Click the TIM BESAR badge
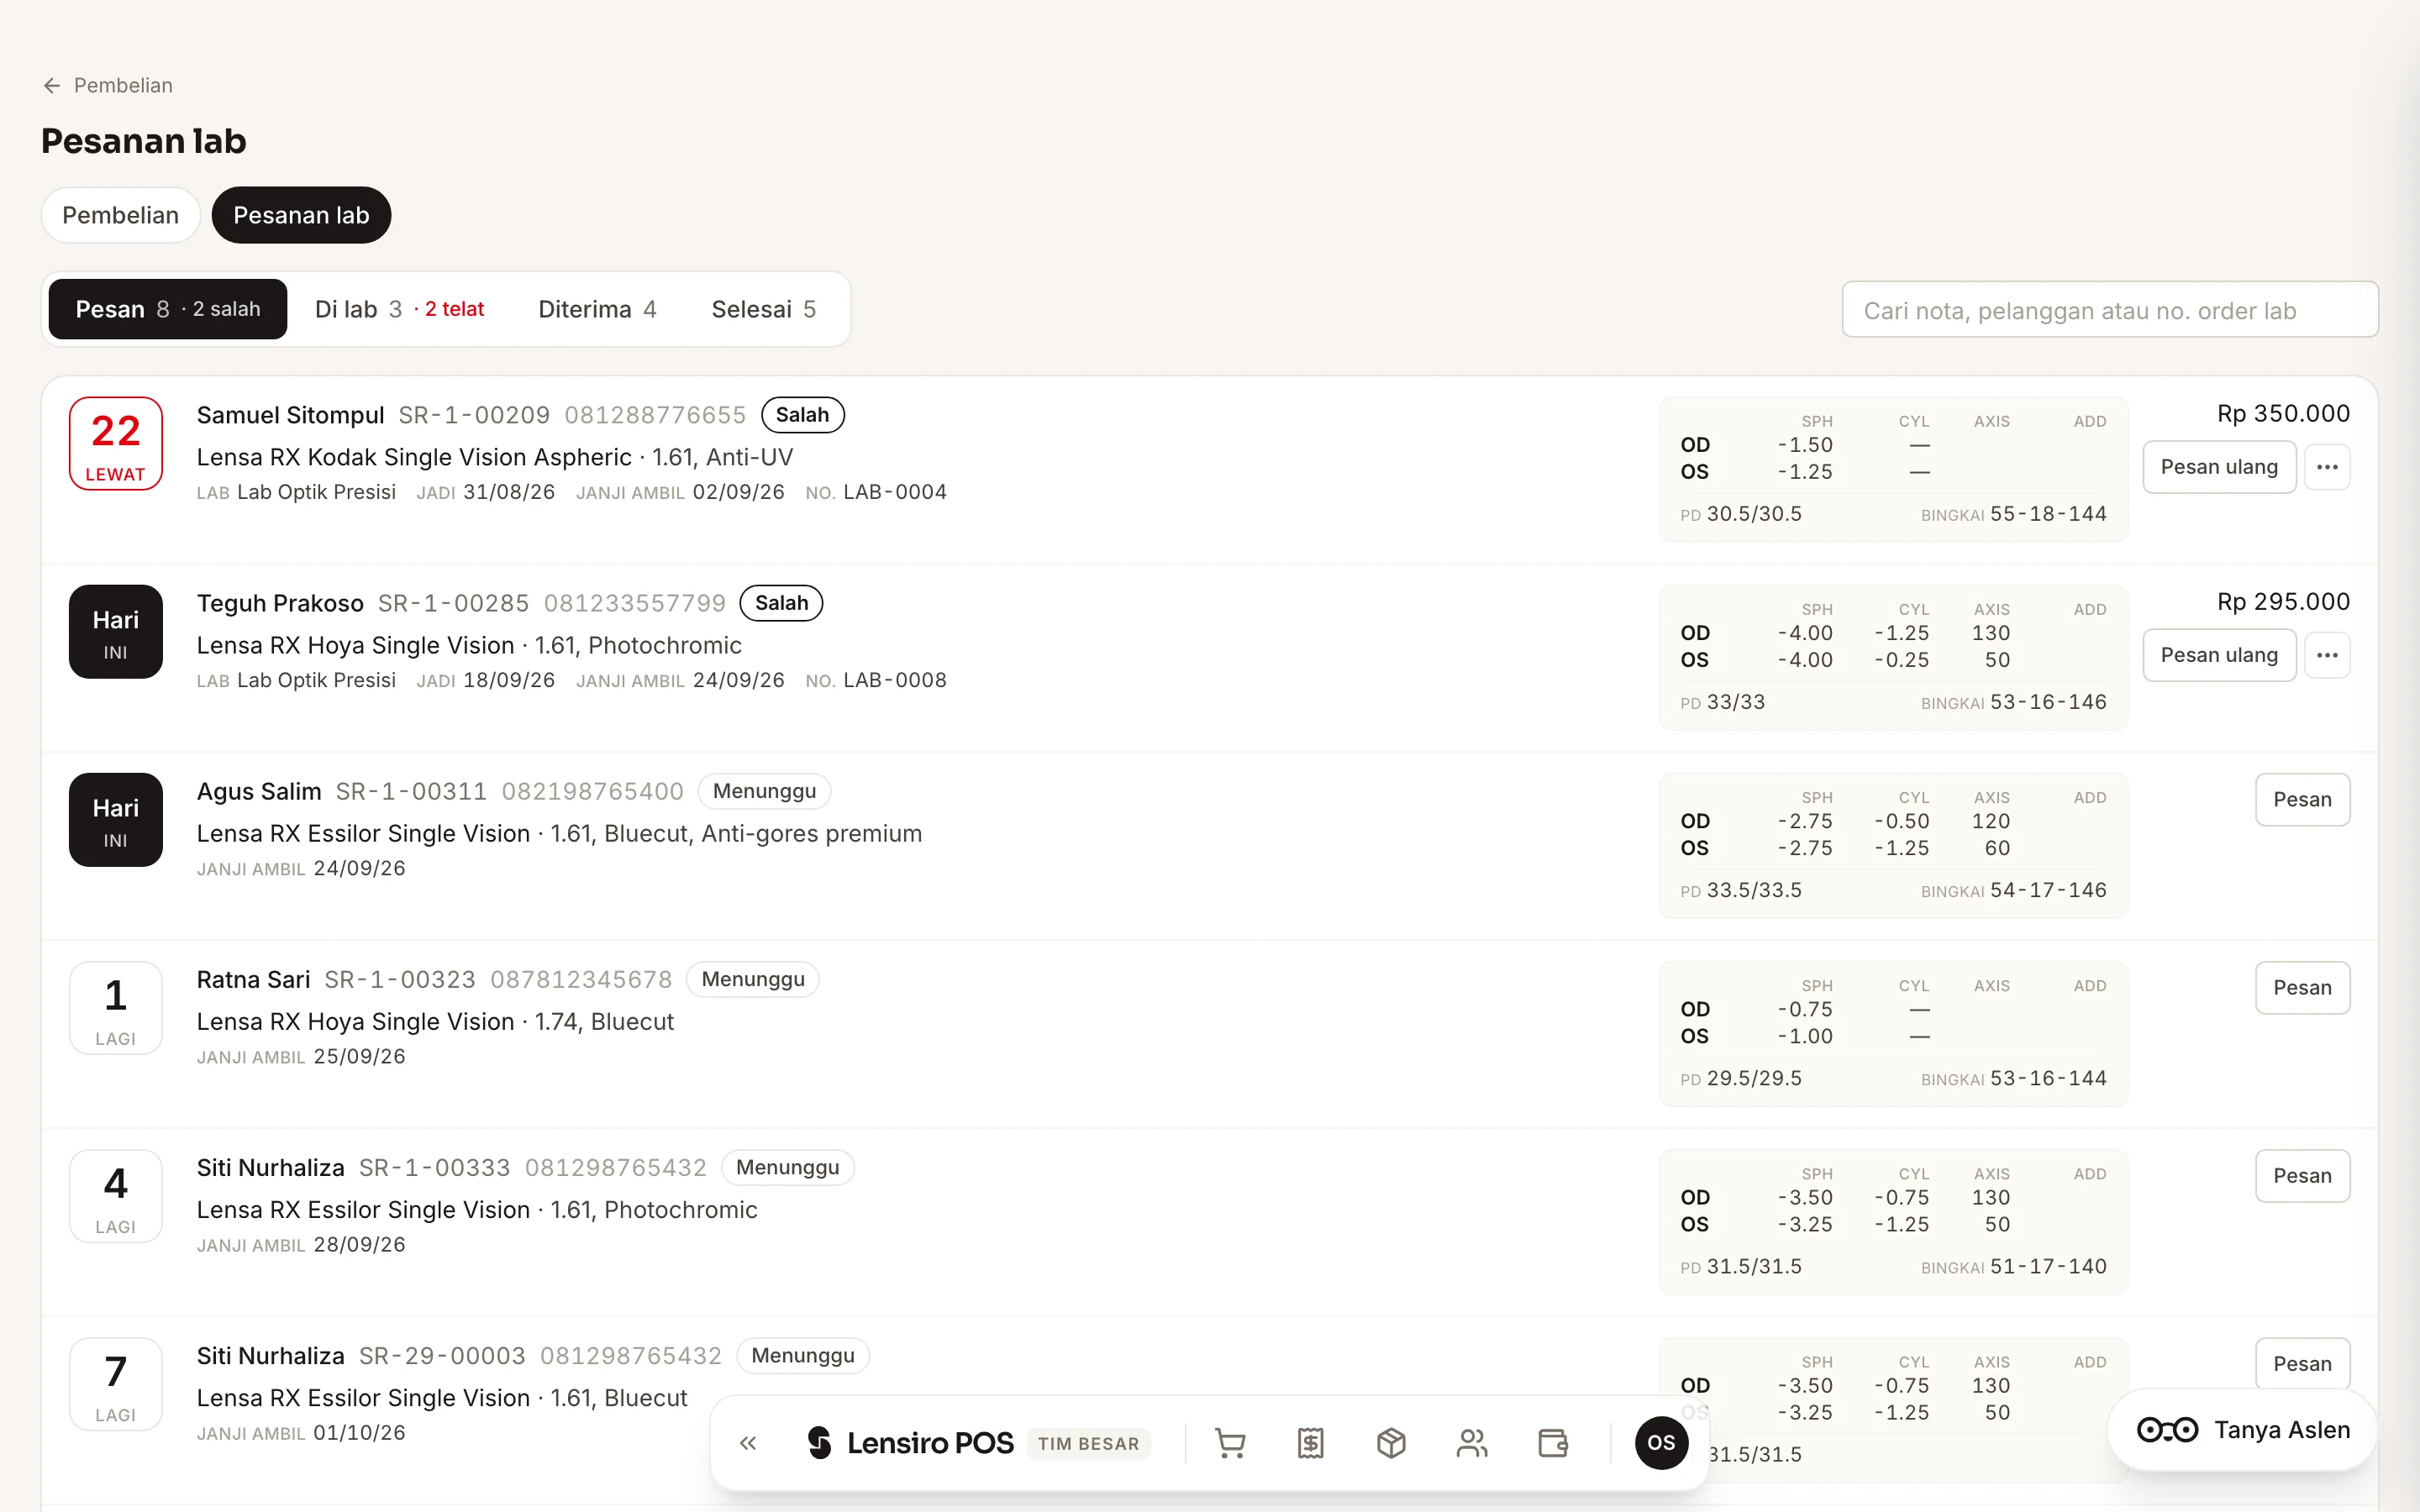Screen dimensions: 2420x1512 (x=1088, y=1444)
